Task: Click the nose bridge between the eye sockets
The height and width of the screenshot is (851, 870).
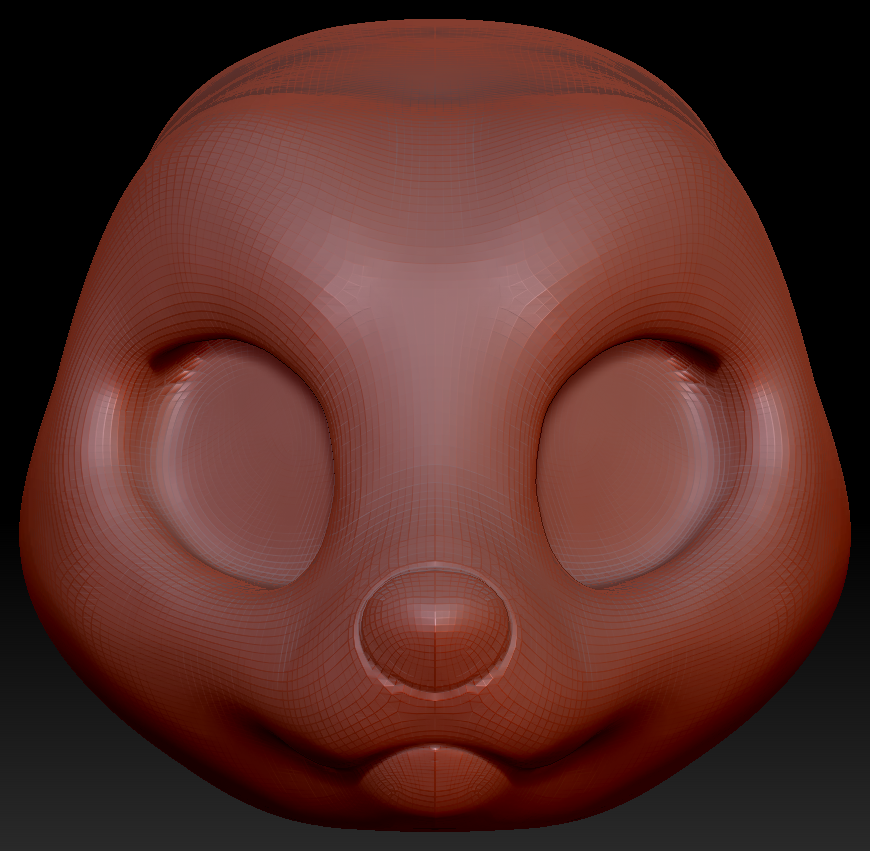Action: (x=435, y=400)
